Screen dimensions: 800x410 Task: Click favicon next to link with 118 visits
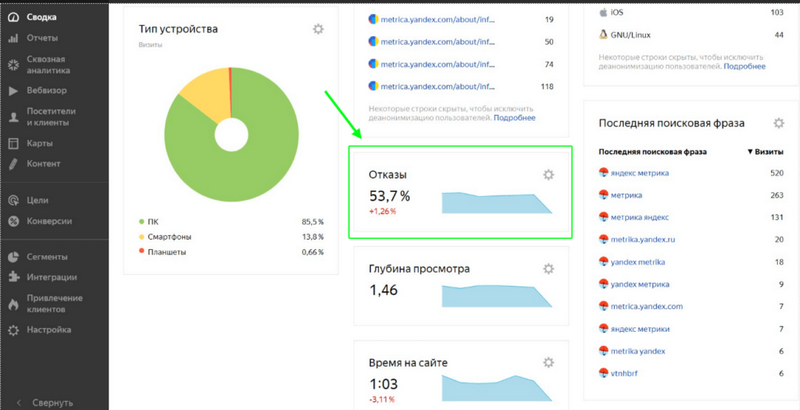(x=373, y=86)
